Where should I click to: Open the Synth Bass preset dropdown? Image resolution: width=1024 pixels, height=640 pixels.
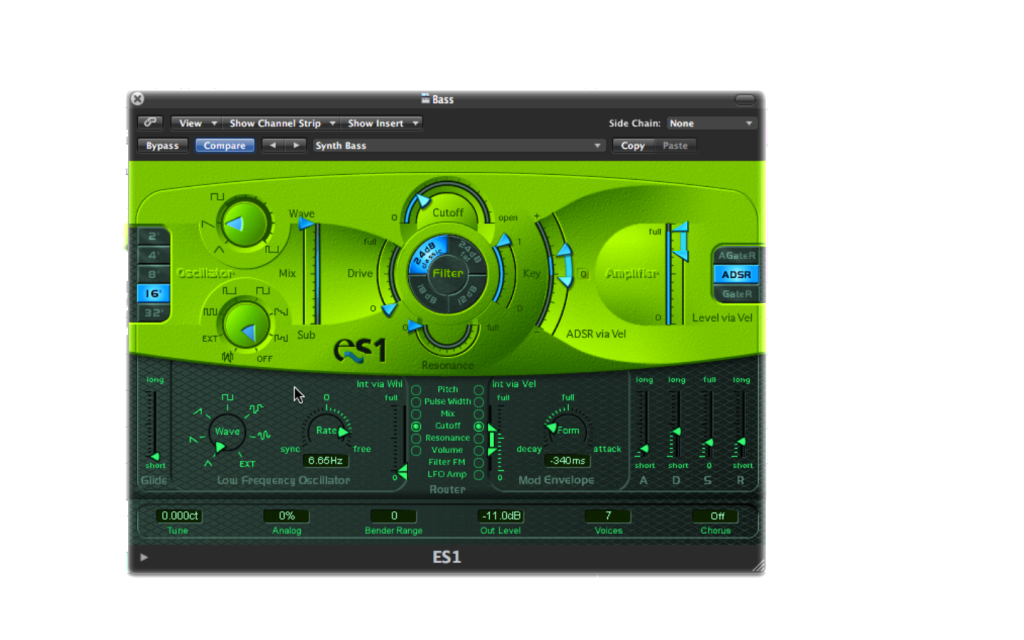tap(458, 145)
